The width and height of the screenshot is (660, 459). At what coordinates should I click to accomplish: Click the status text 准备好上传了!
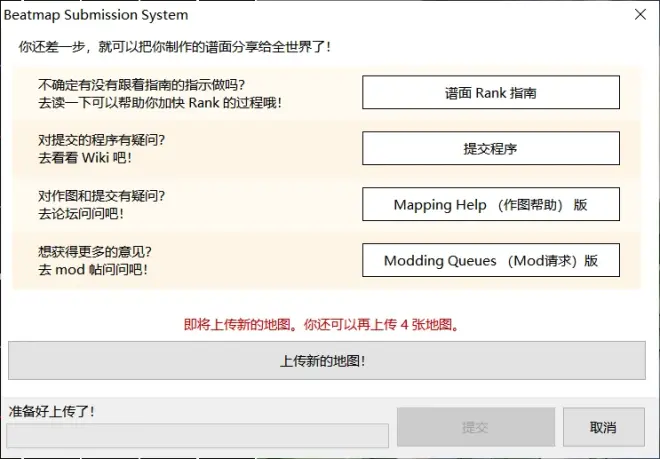51,411
